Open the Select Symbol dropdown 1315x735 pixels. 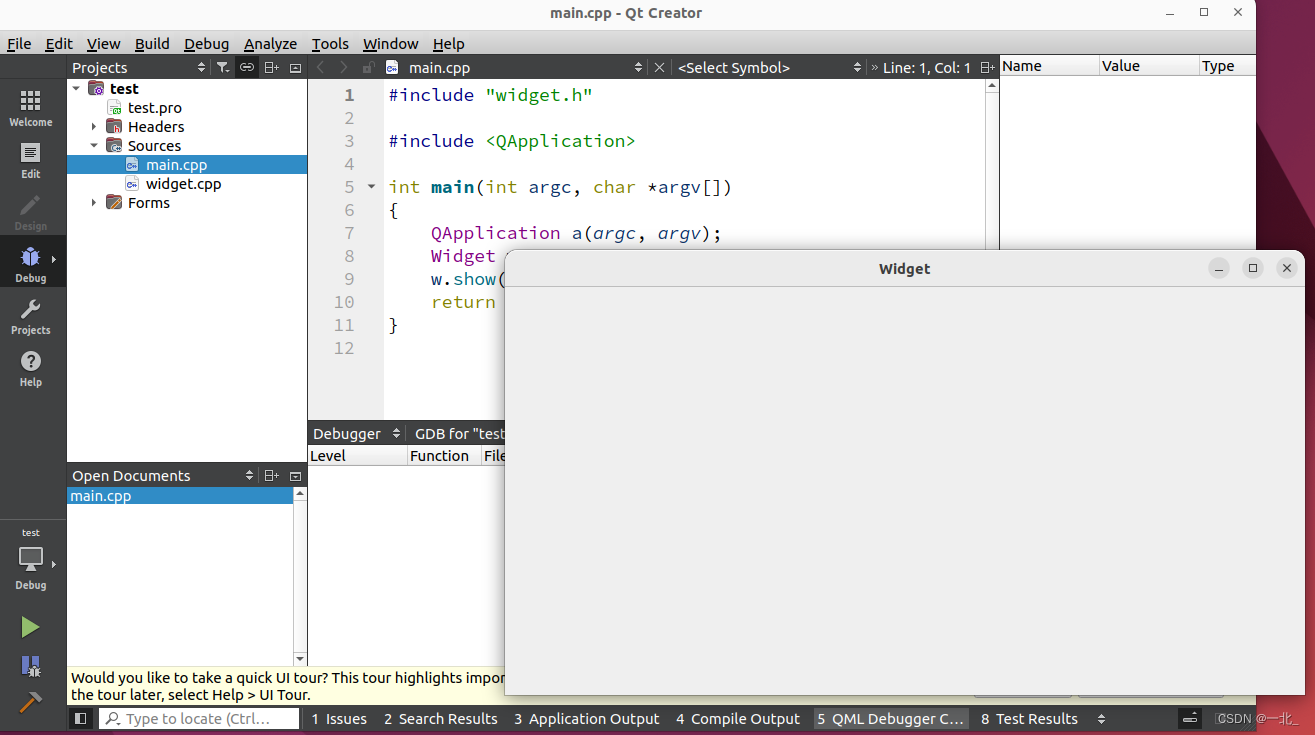point(857,67)
